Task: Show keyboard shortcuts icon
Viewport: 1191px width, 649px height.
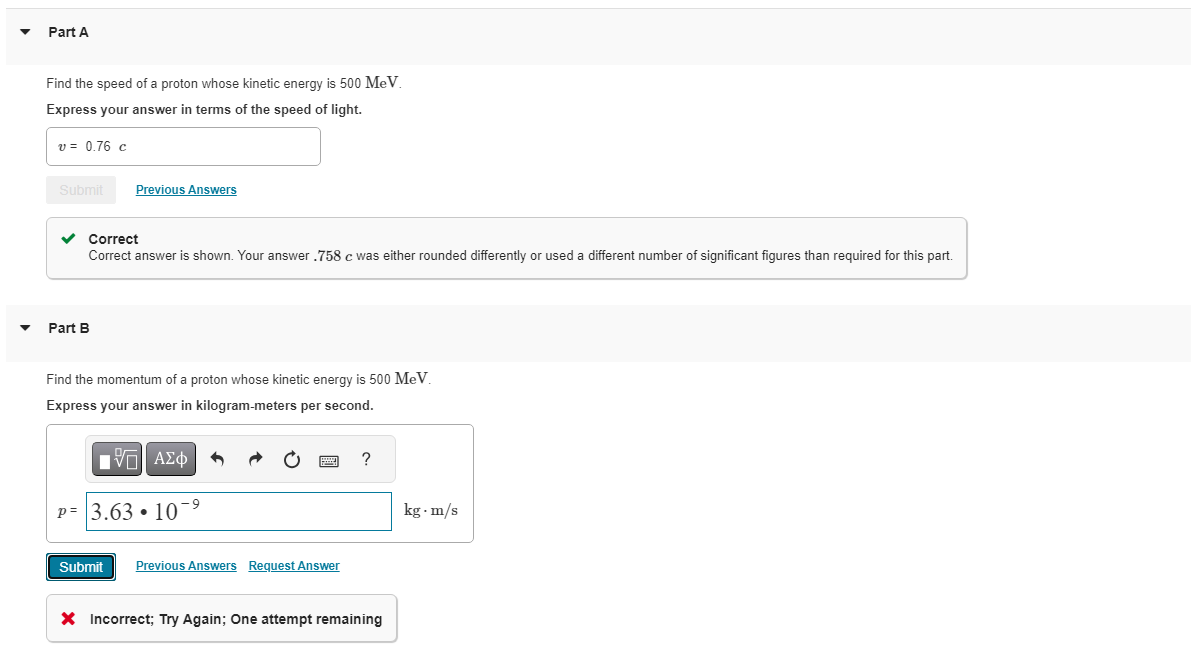Action: [329, 461]
